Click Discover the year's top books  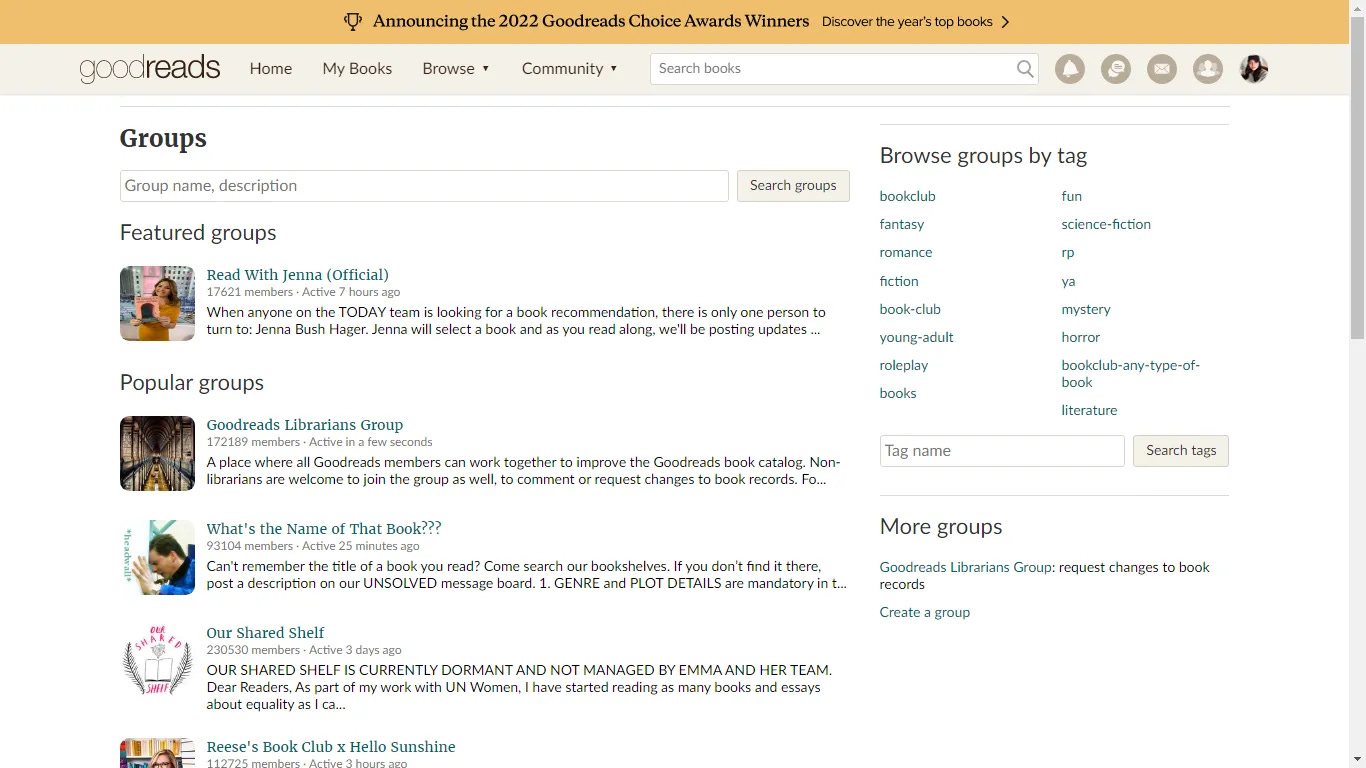(907, 22)
